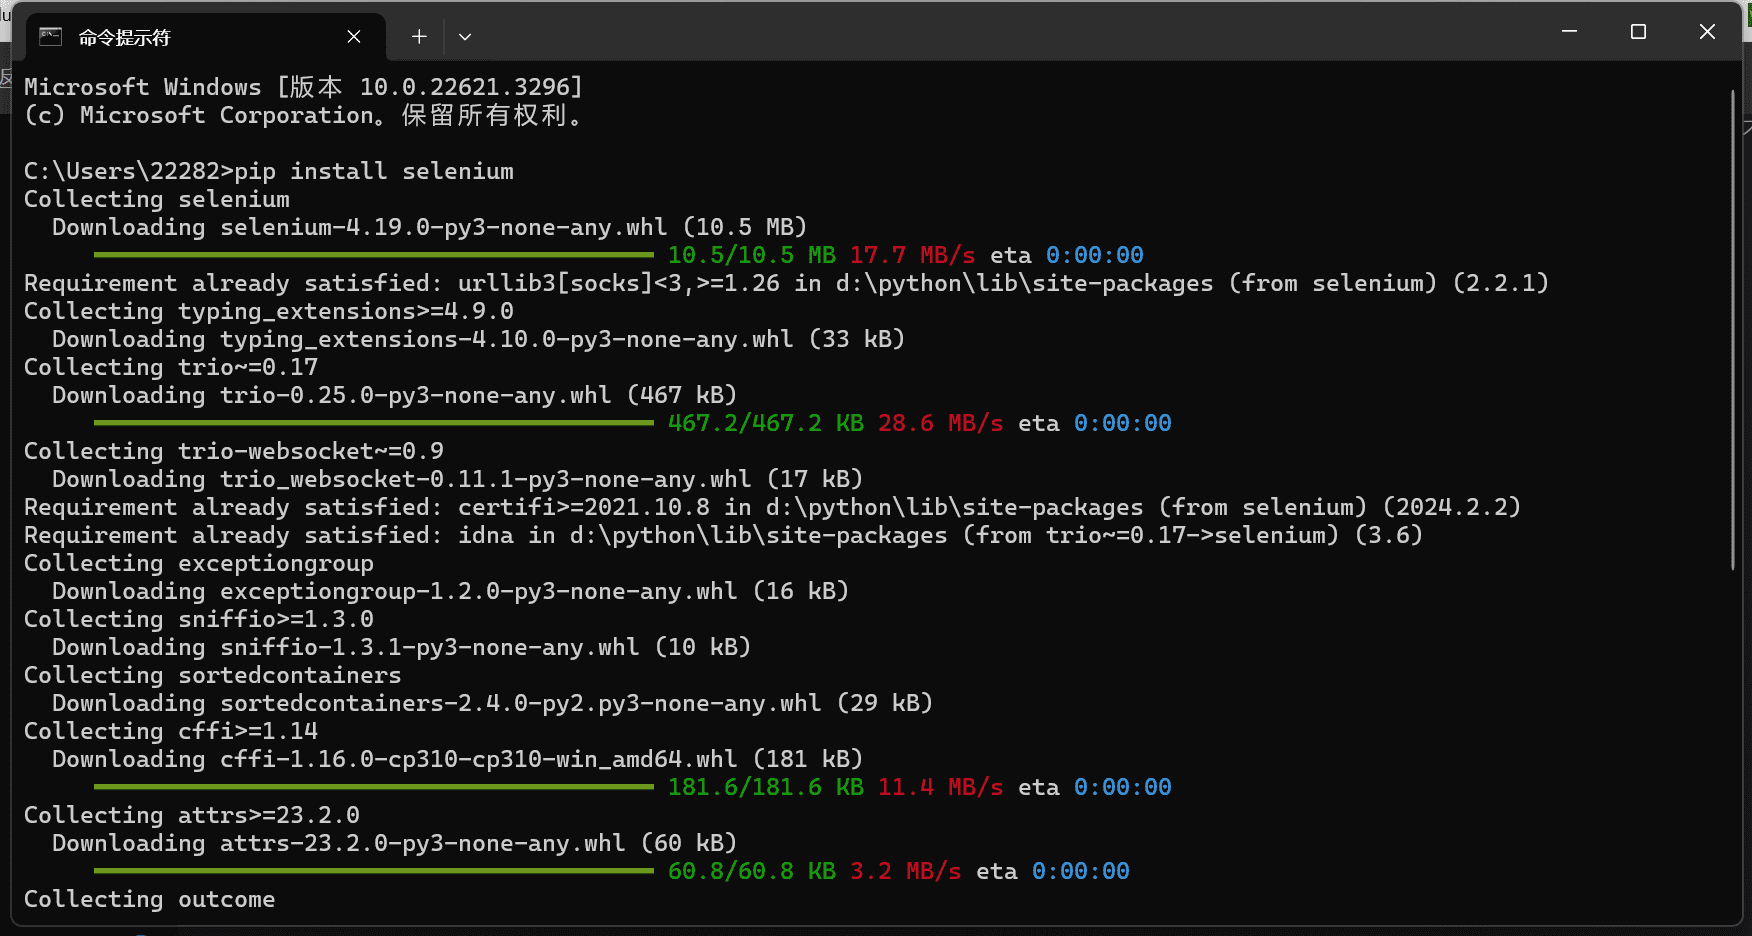Click the 'pip install selenium' command line
Screen dimensions: 1752x936
(269, 171)
